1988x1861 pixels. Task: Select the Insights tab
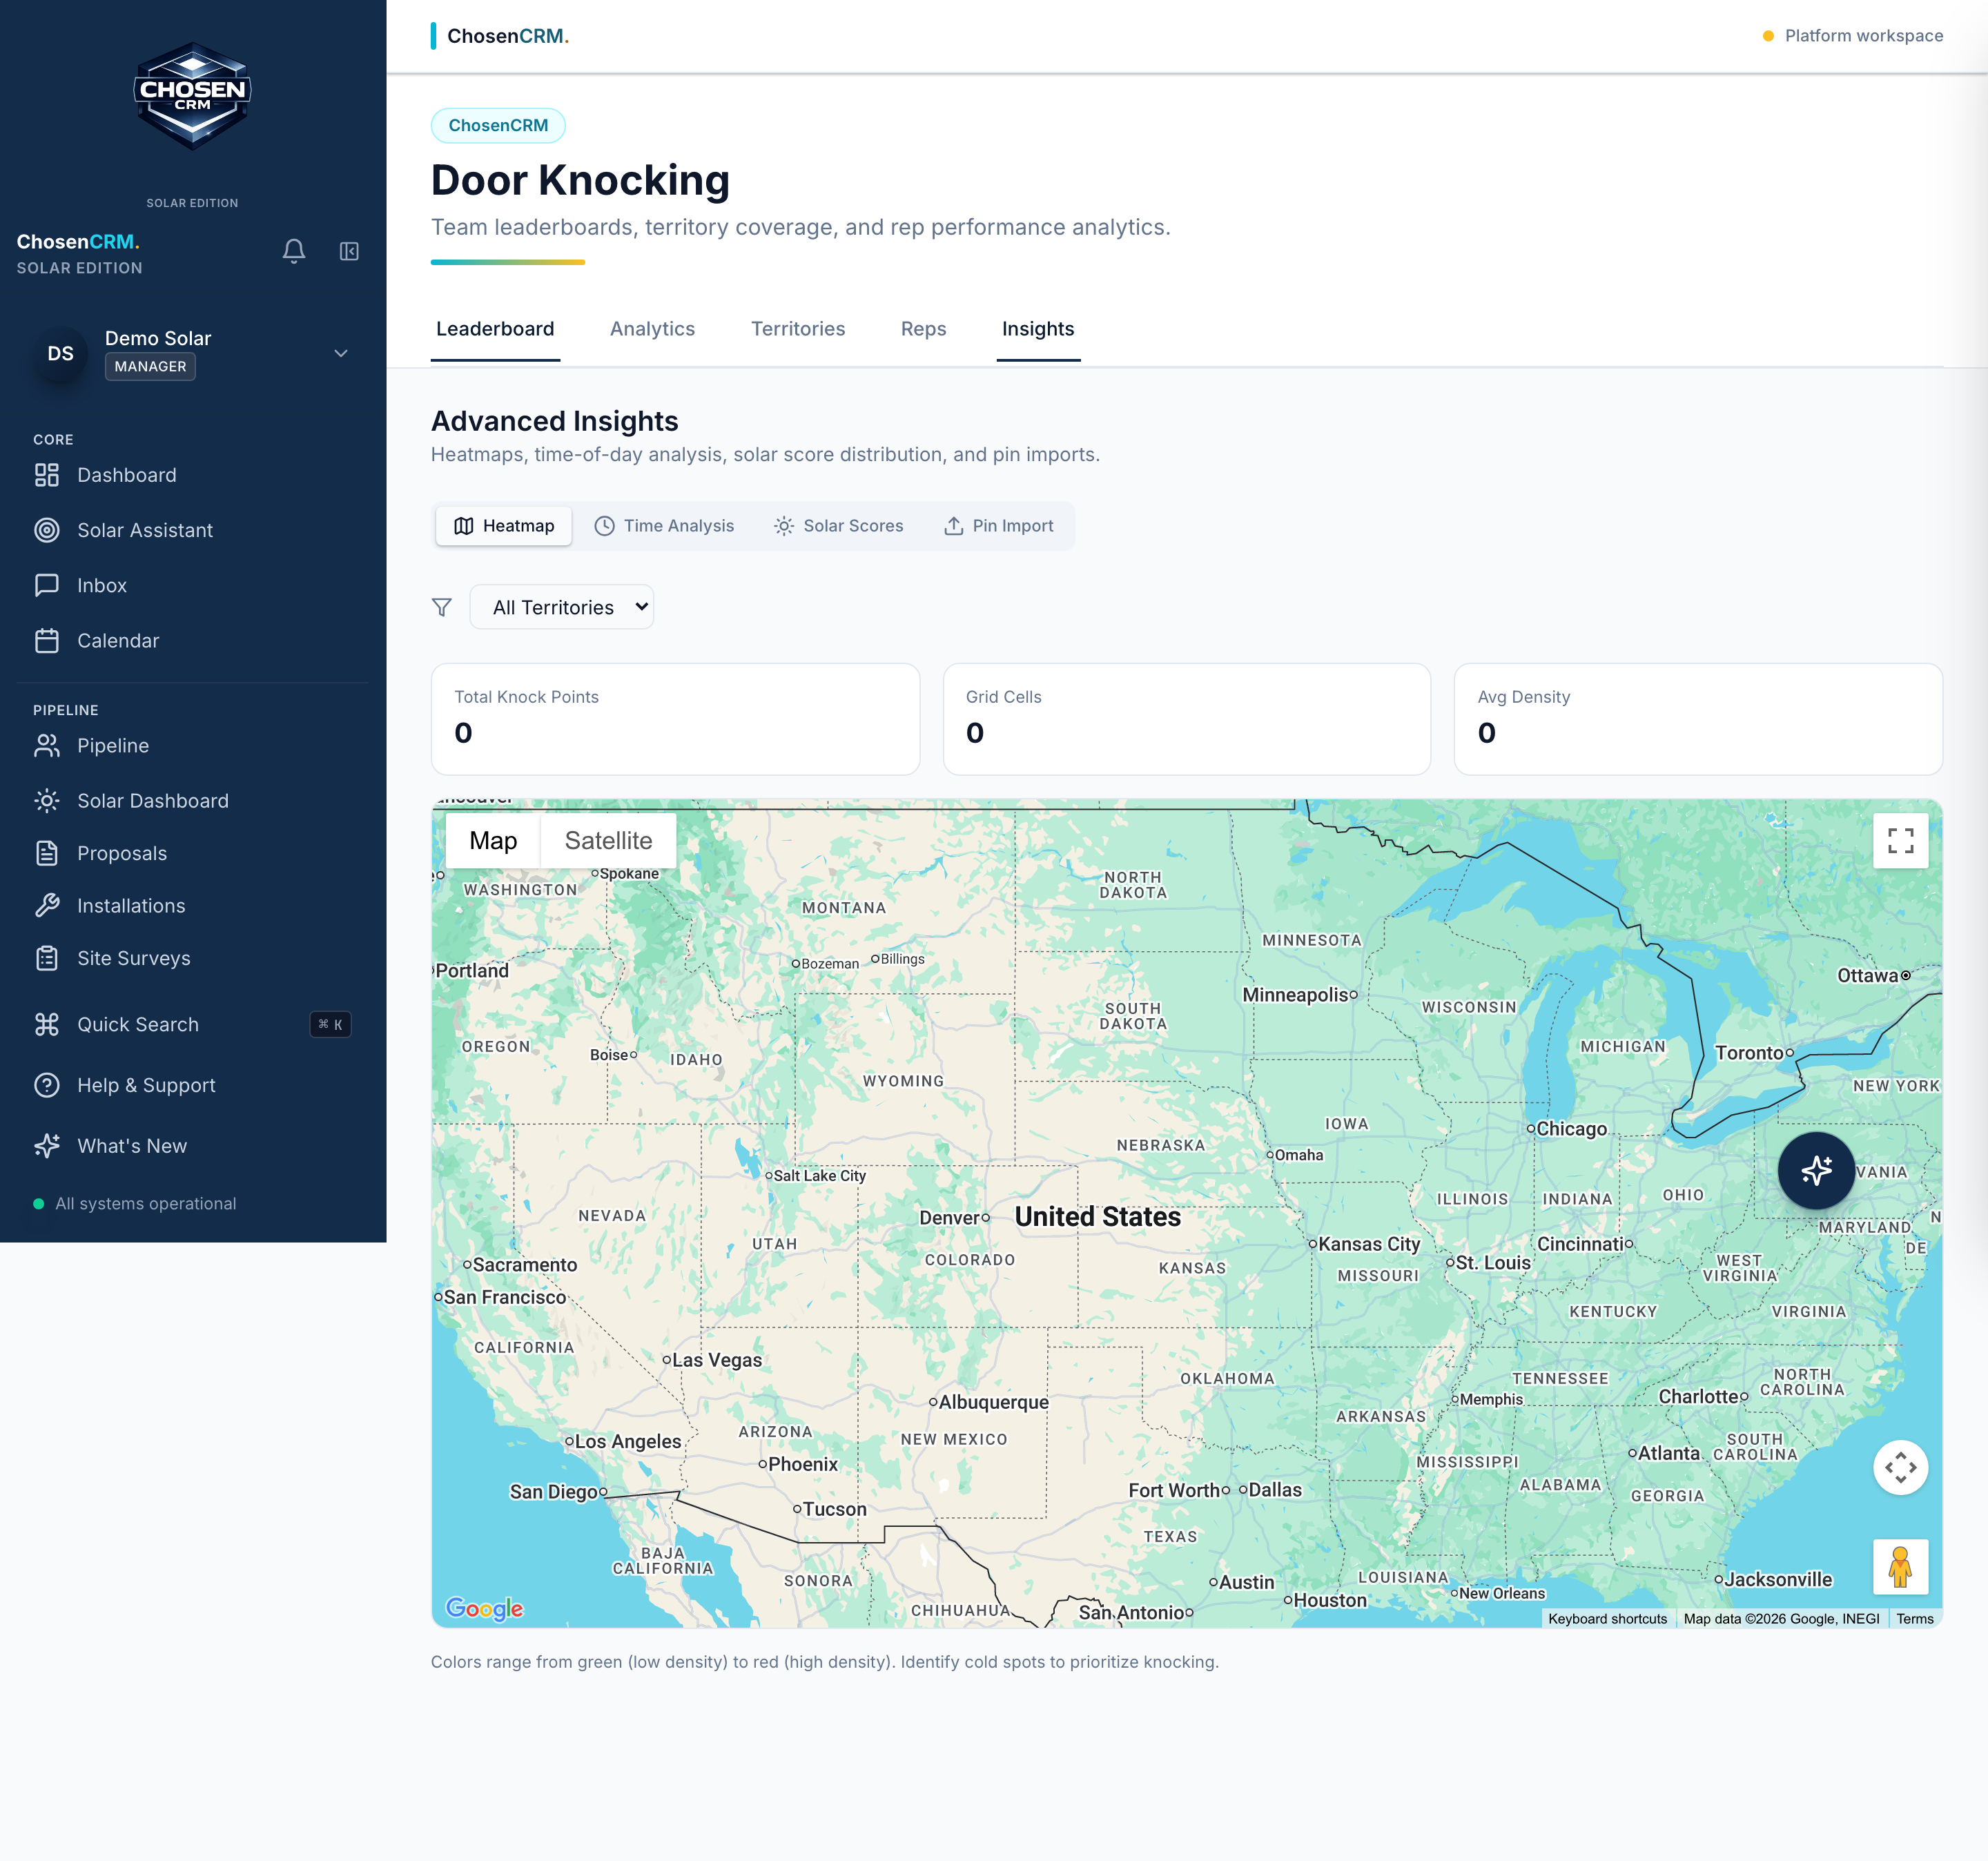[1038, 329]
